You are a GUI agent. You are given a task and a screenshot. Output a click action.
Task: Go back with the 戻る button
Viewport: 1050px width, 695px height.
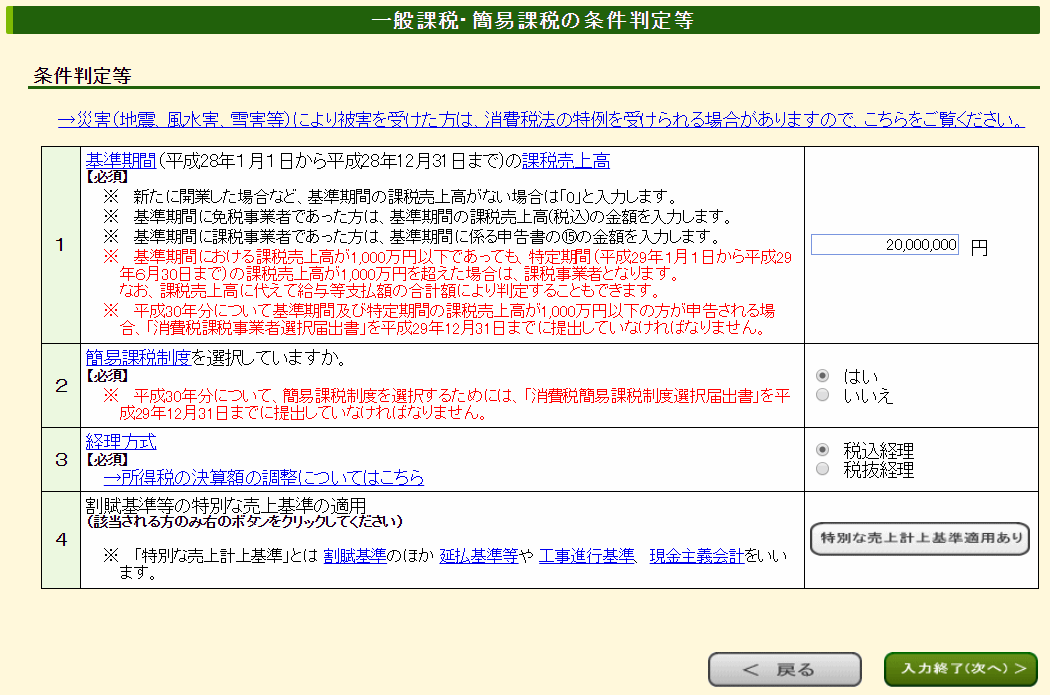pyautogui.click(x=784, y=669)
